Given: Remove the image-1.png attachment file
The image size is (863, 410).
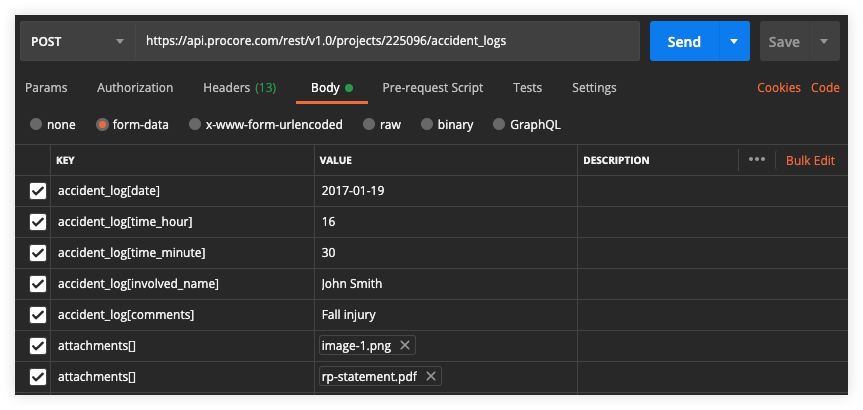Looking at the screenshot, I should pos(405,346).
